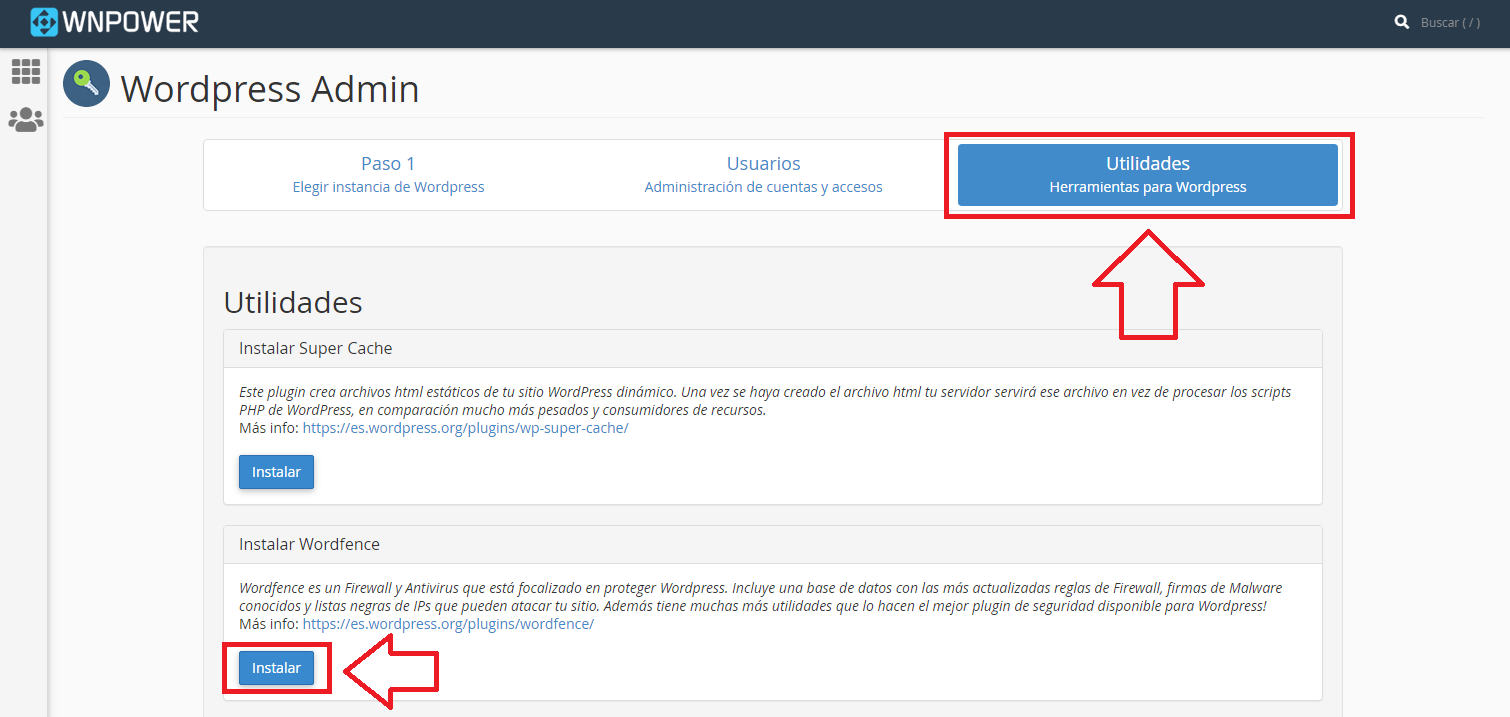Select the Utilidades tab
Screen dimensions: 1510x717
coord(1148,175)
